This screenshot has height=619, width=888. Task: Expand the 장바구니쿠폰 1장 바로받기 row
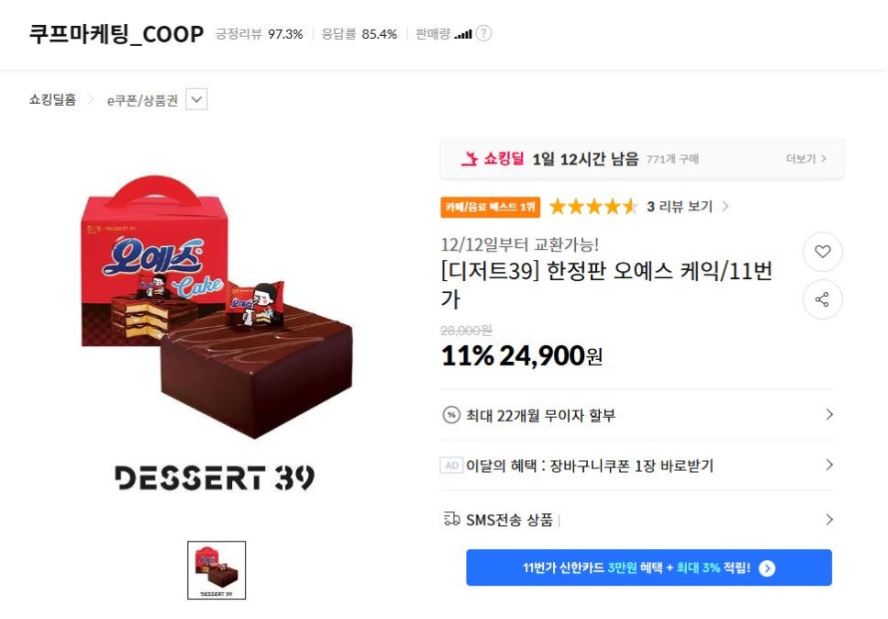[x=637, y=465]
